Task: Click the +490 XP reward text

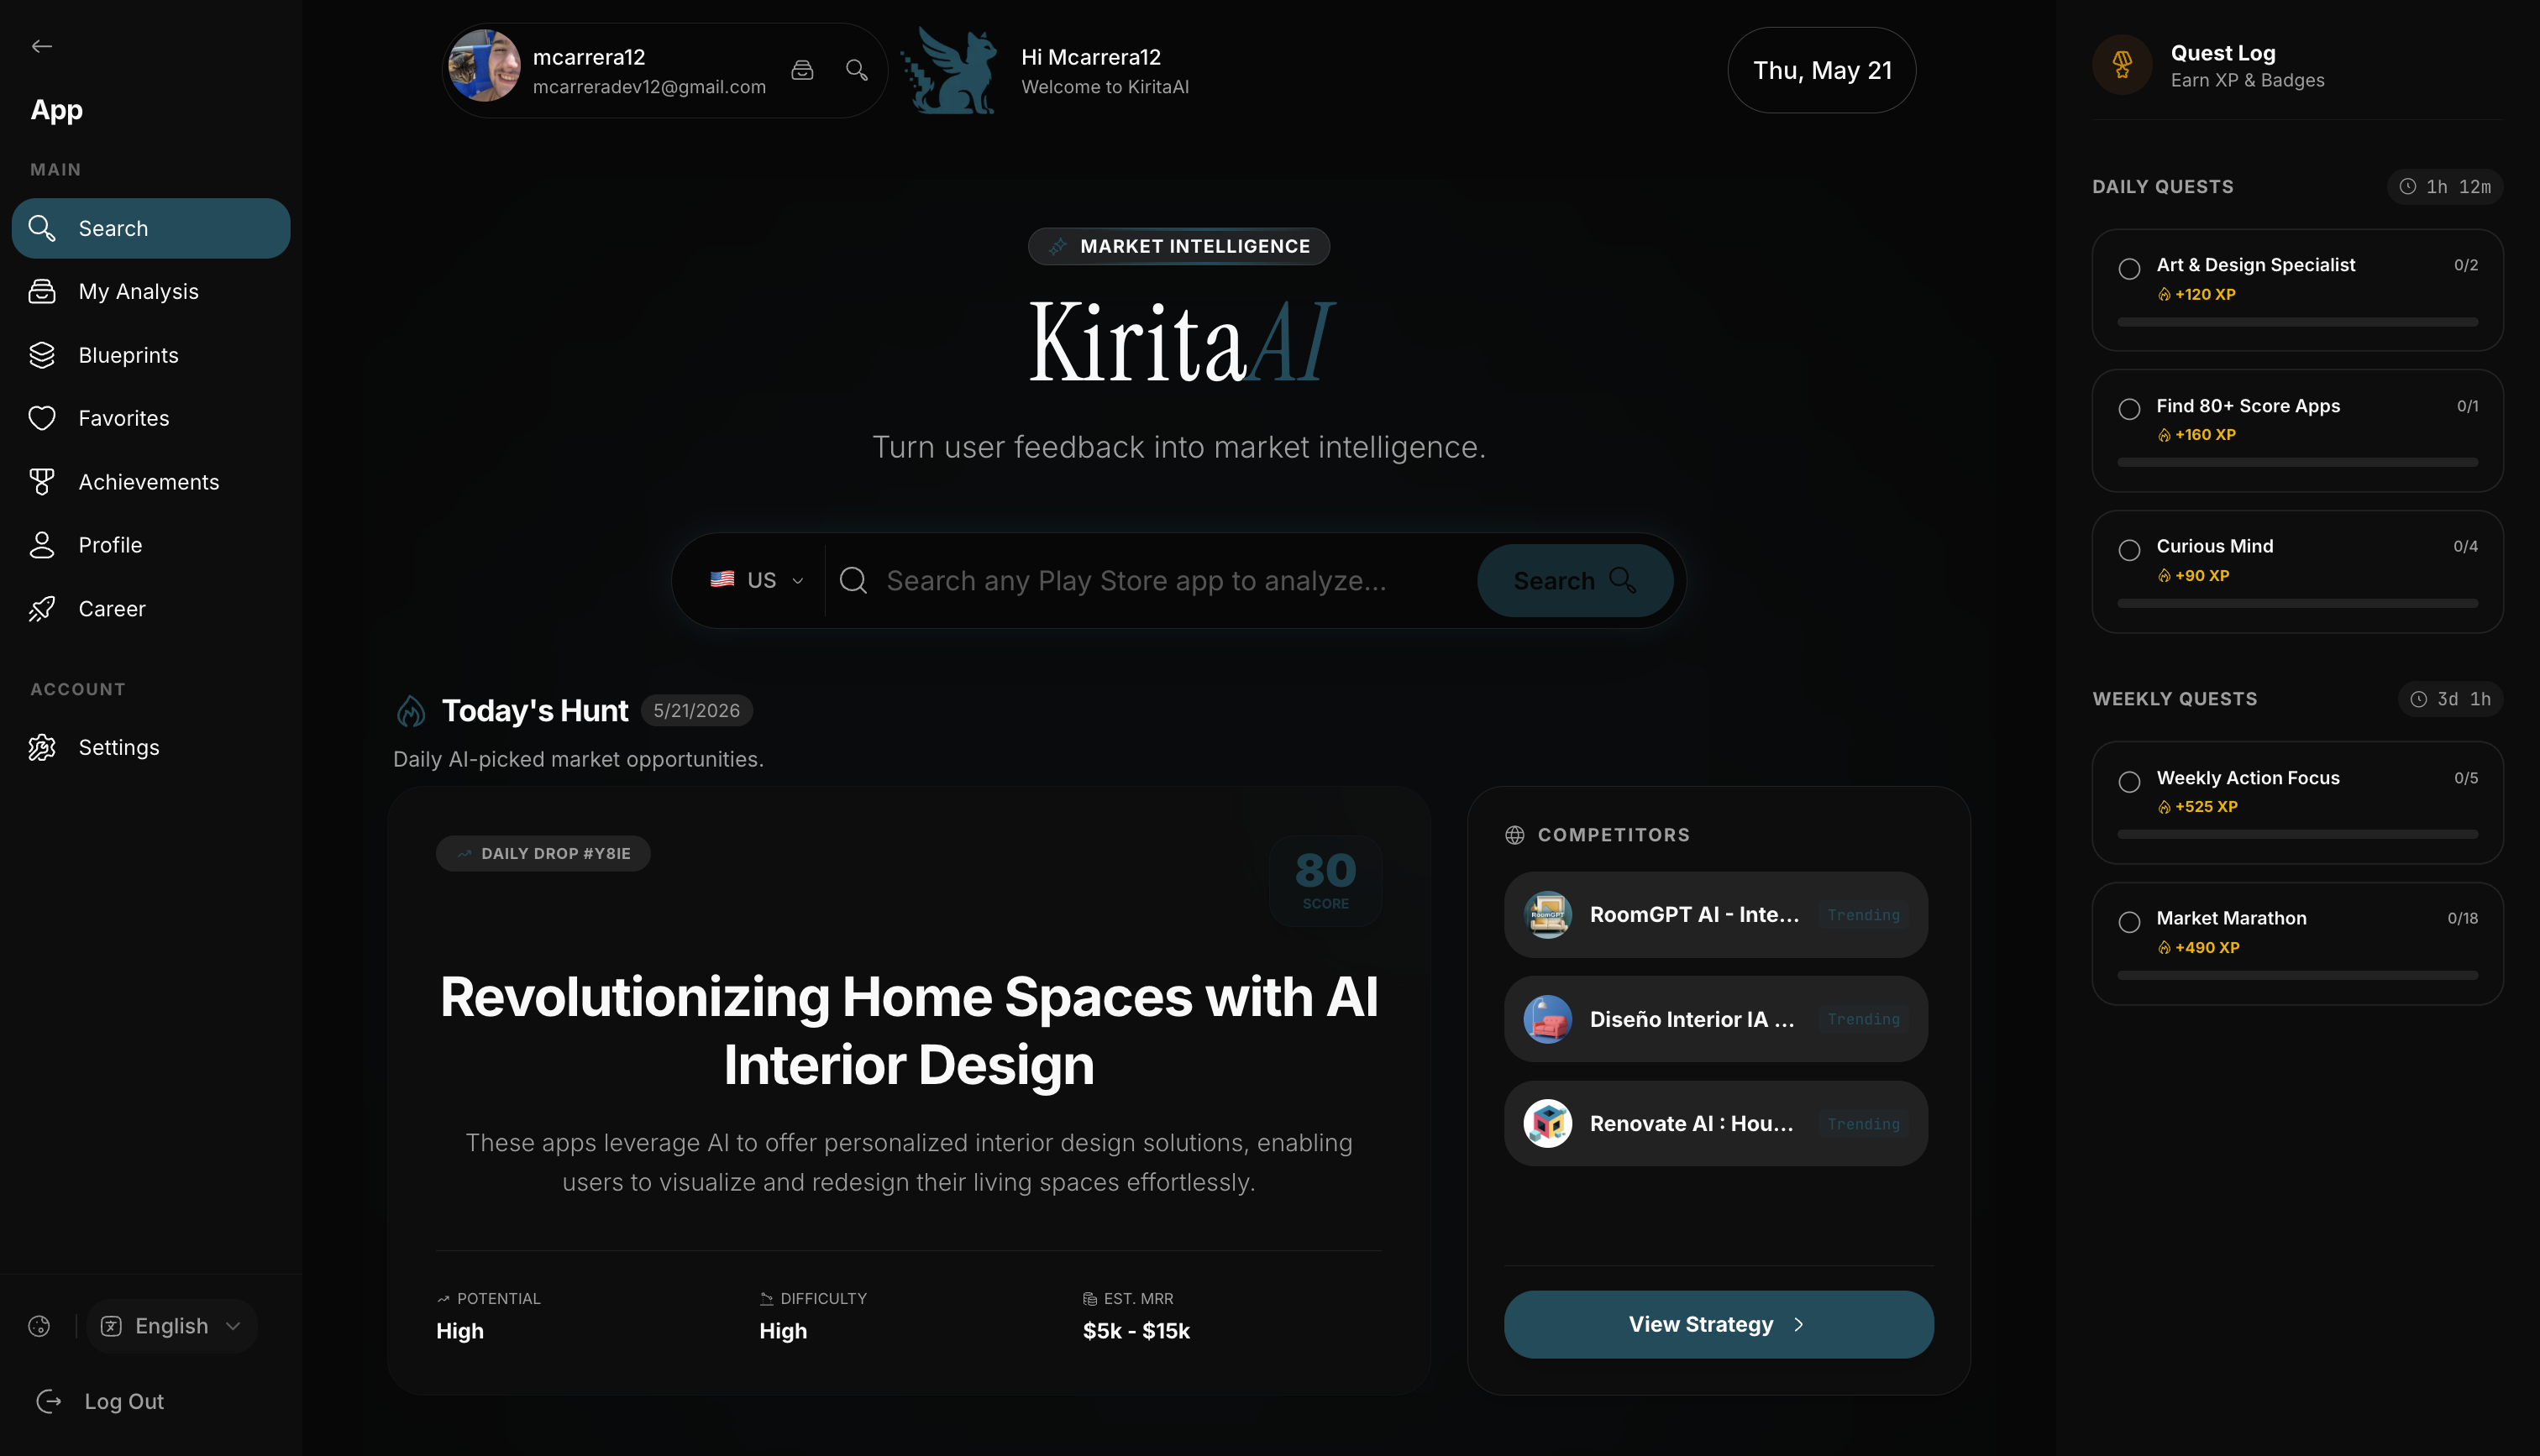Action: [2207, 947]
